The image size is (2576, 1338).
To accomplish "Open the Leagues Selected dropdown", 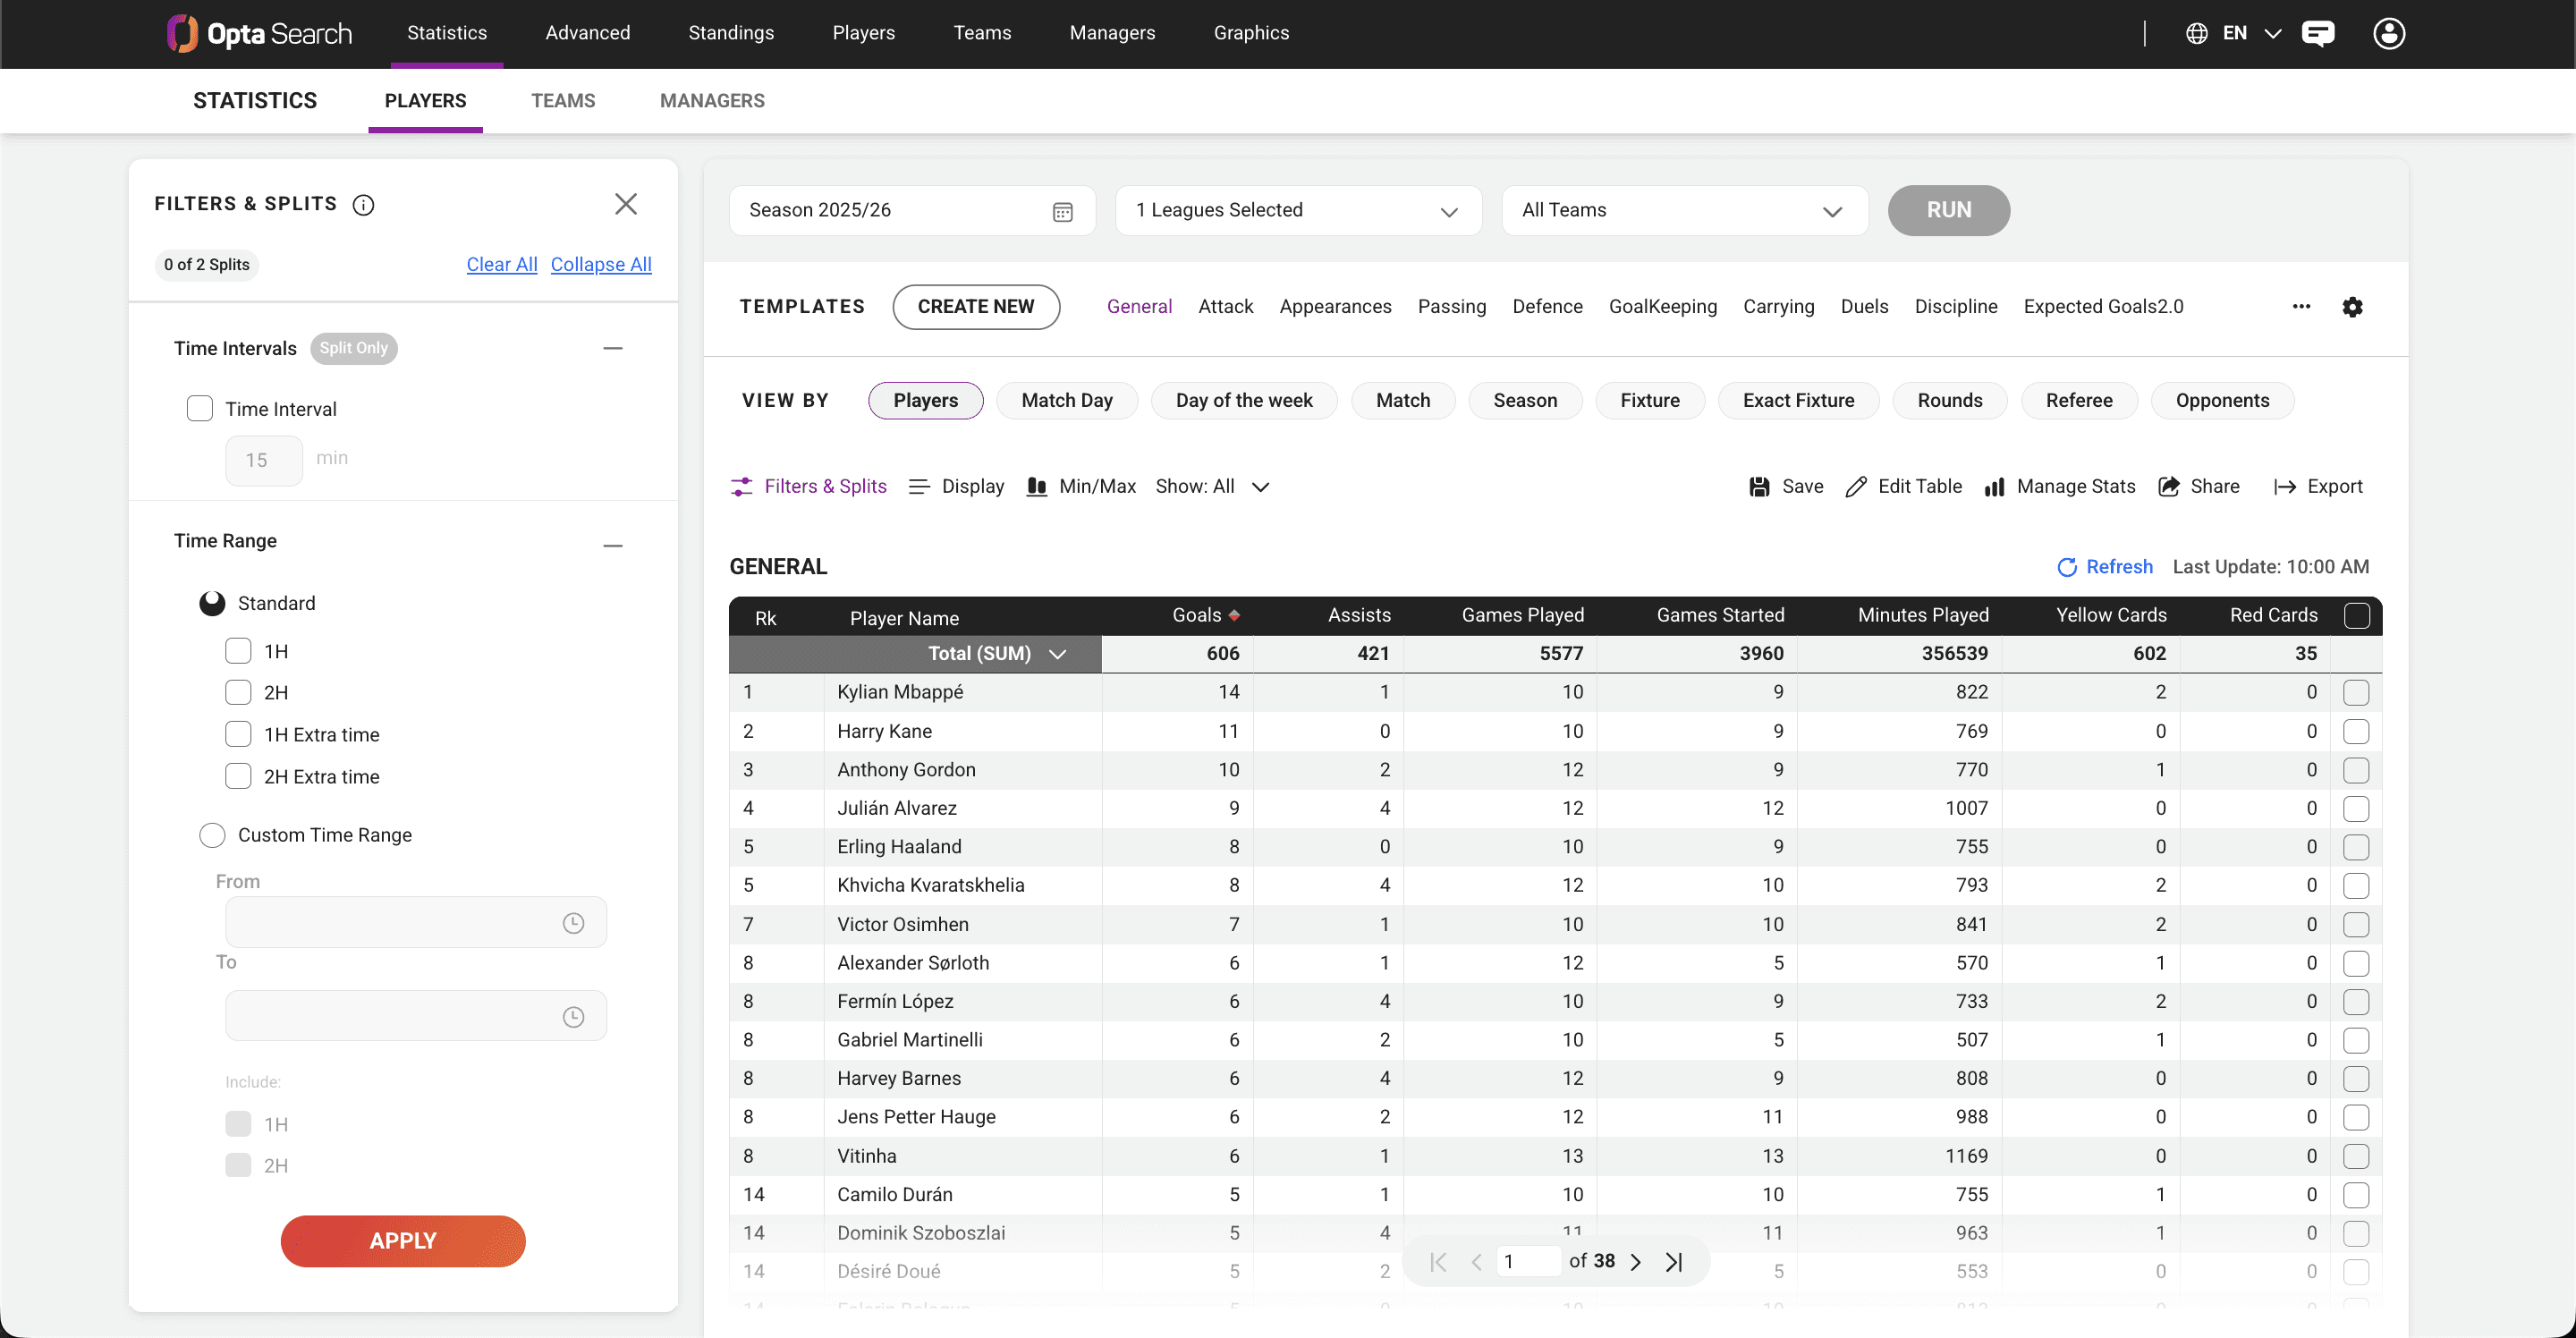I will (1298, 211).
